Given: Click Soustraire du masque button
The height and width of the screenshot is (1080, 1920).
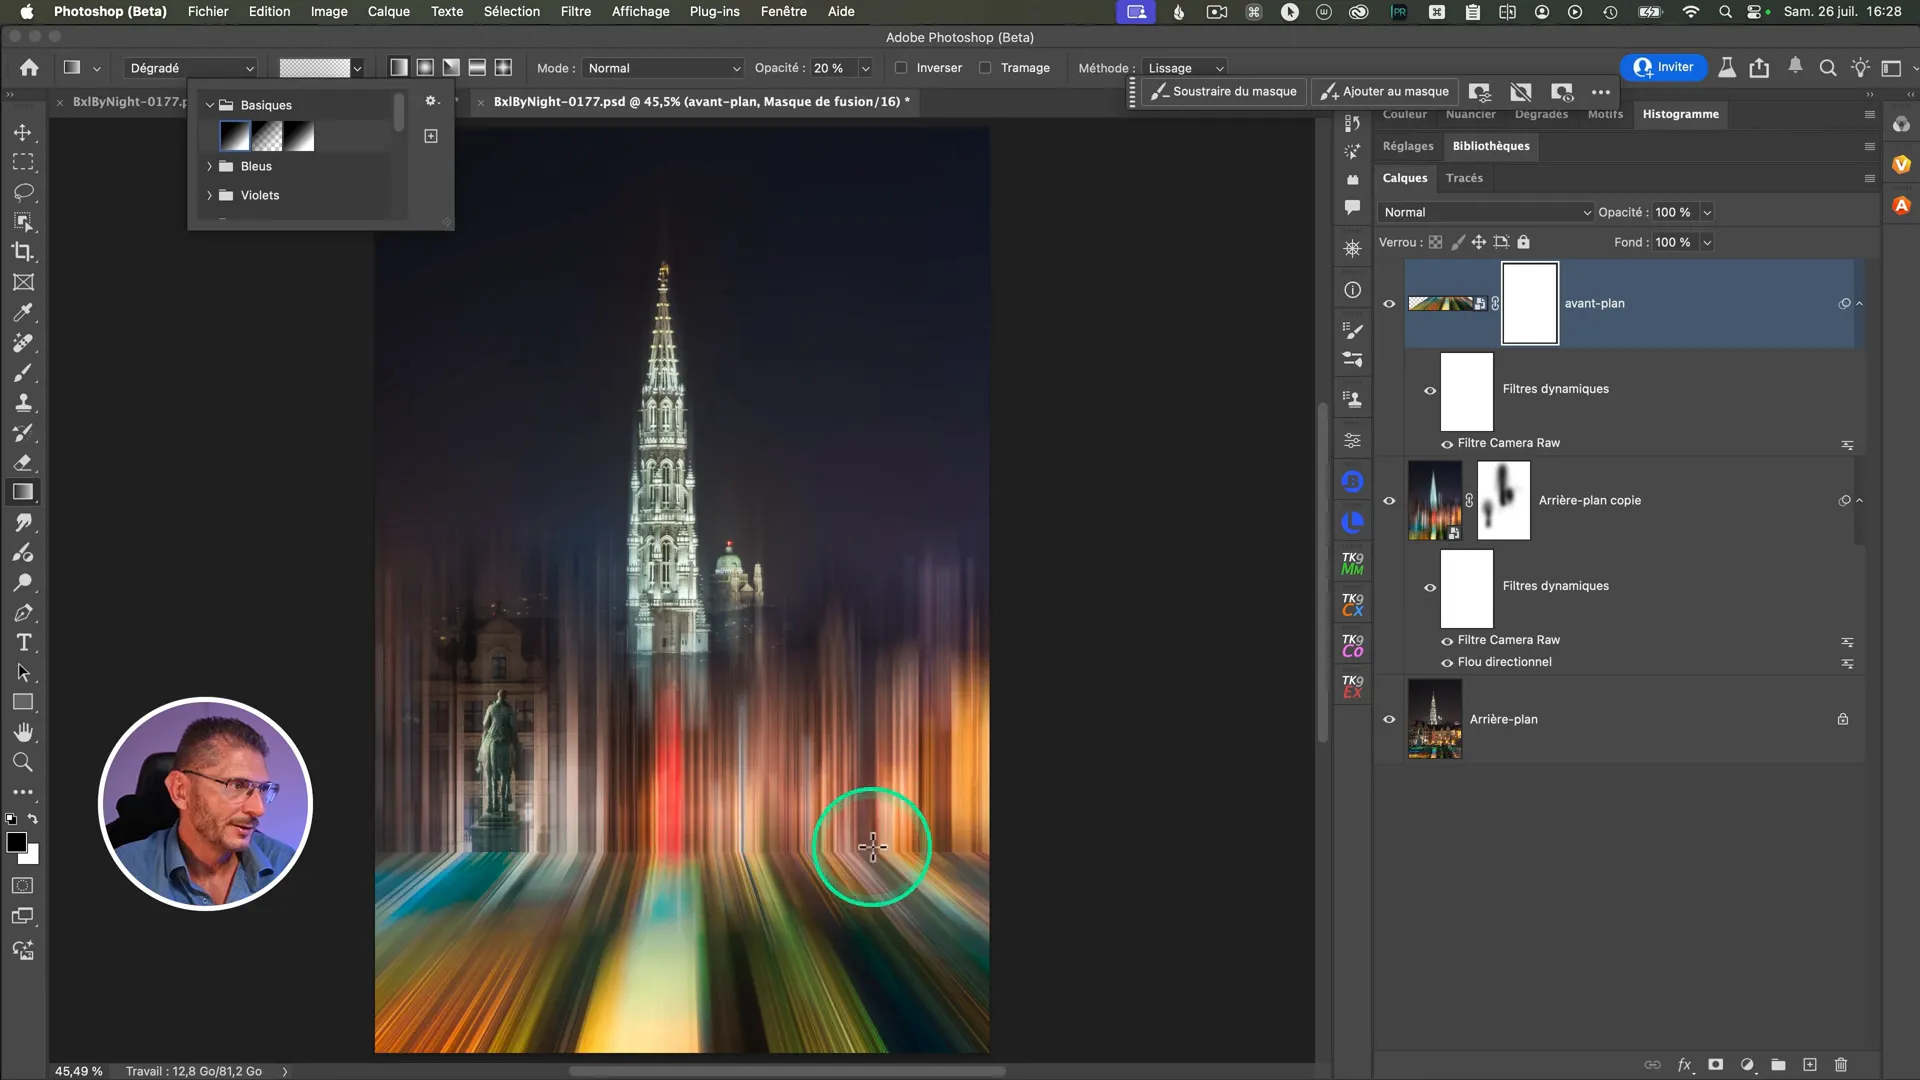Looking at the screenshot, I should (1224, 91).
